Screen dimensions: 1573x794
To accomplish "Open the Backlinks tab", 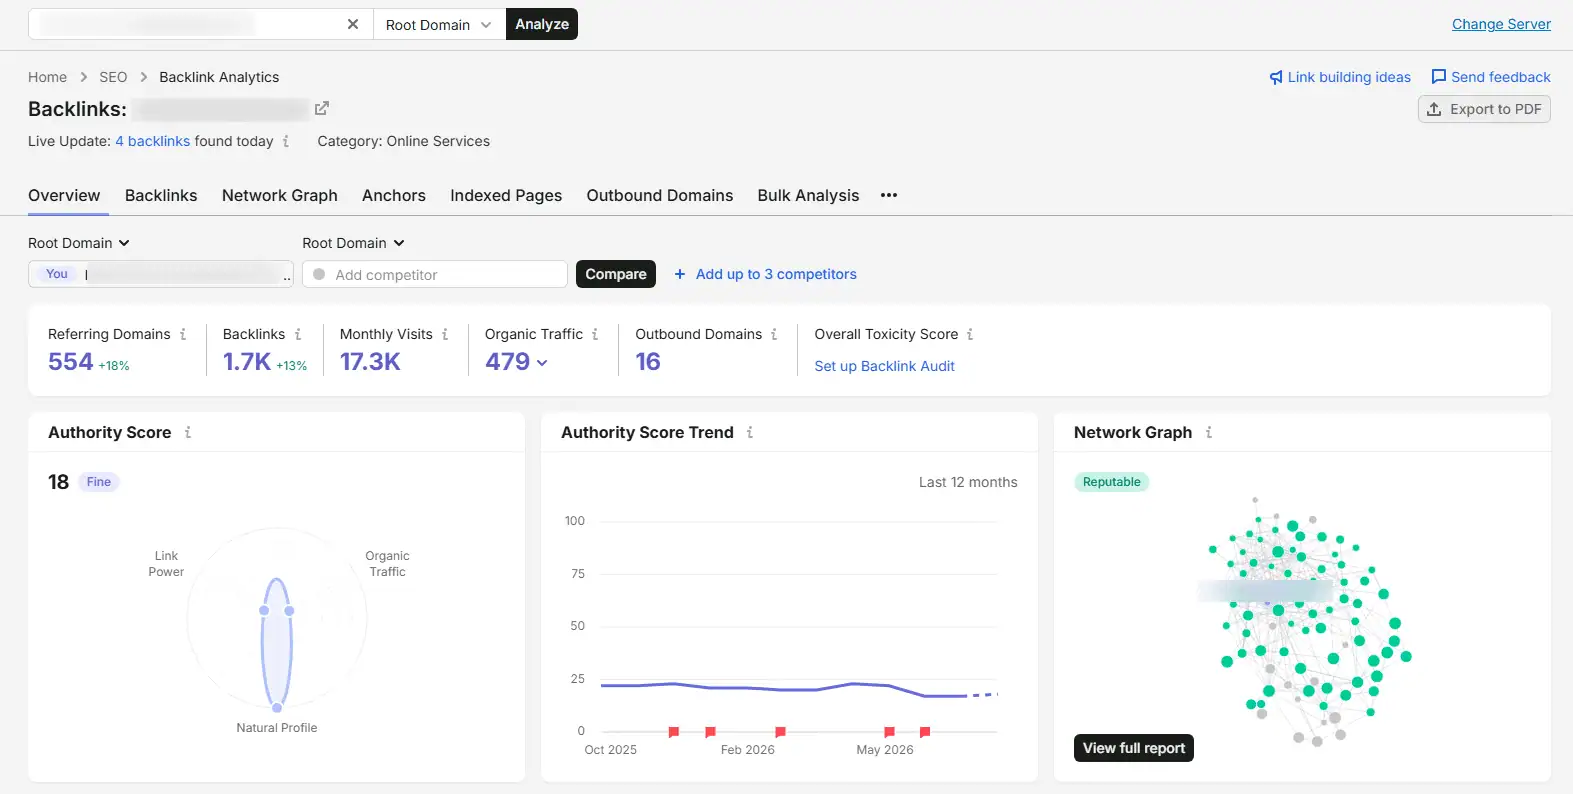I will point(161,195).
